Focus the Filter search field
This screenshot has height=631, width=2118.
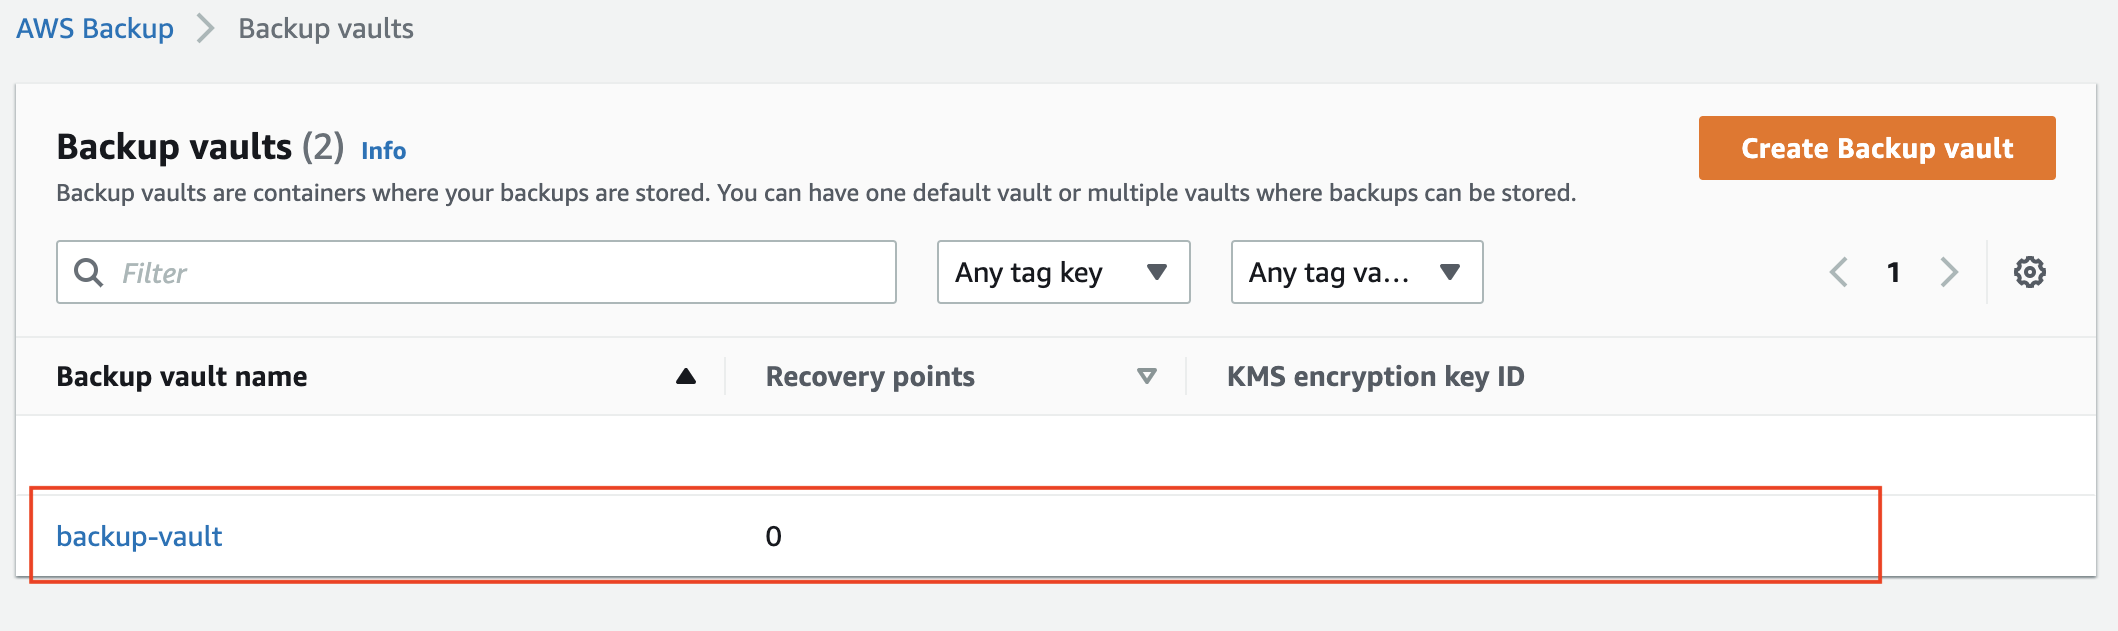476,272
